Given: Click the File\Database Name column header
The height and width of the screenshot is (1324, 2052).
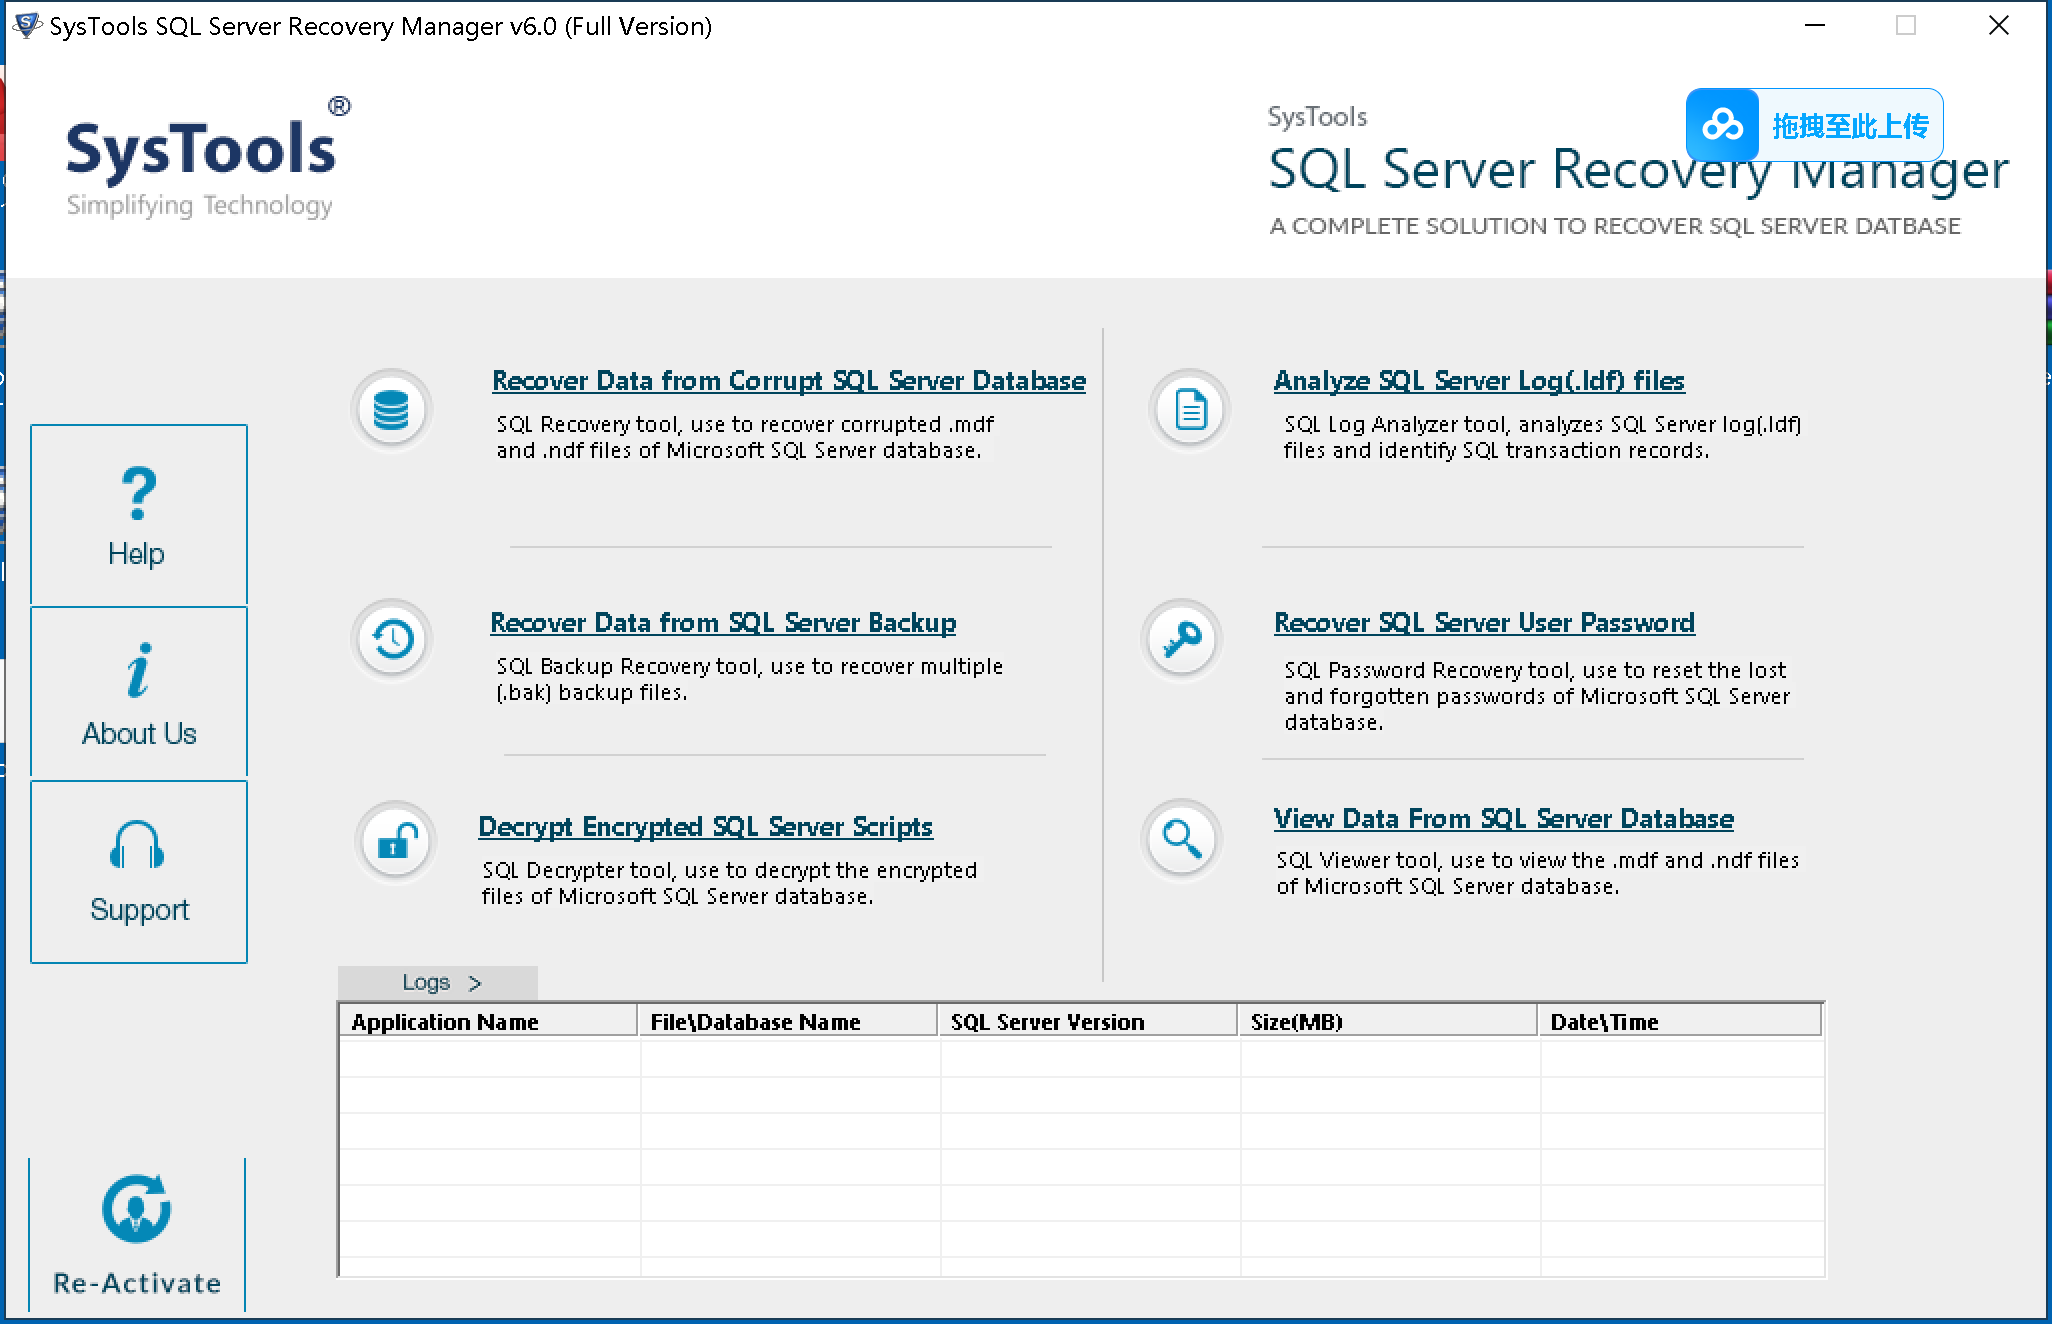Looking at the screenshot, I should pos(788,1022).
